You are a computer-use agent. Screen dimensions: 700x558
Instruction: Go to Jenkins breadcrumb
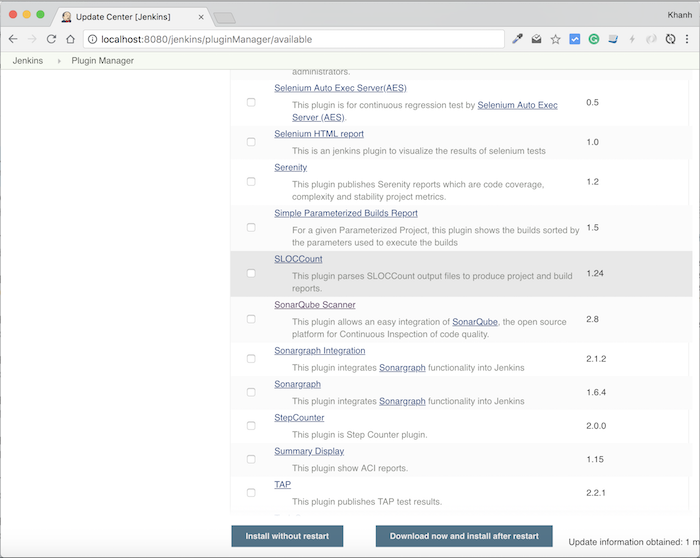pyautogui.click(x=28, y=61)
